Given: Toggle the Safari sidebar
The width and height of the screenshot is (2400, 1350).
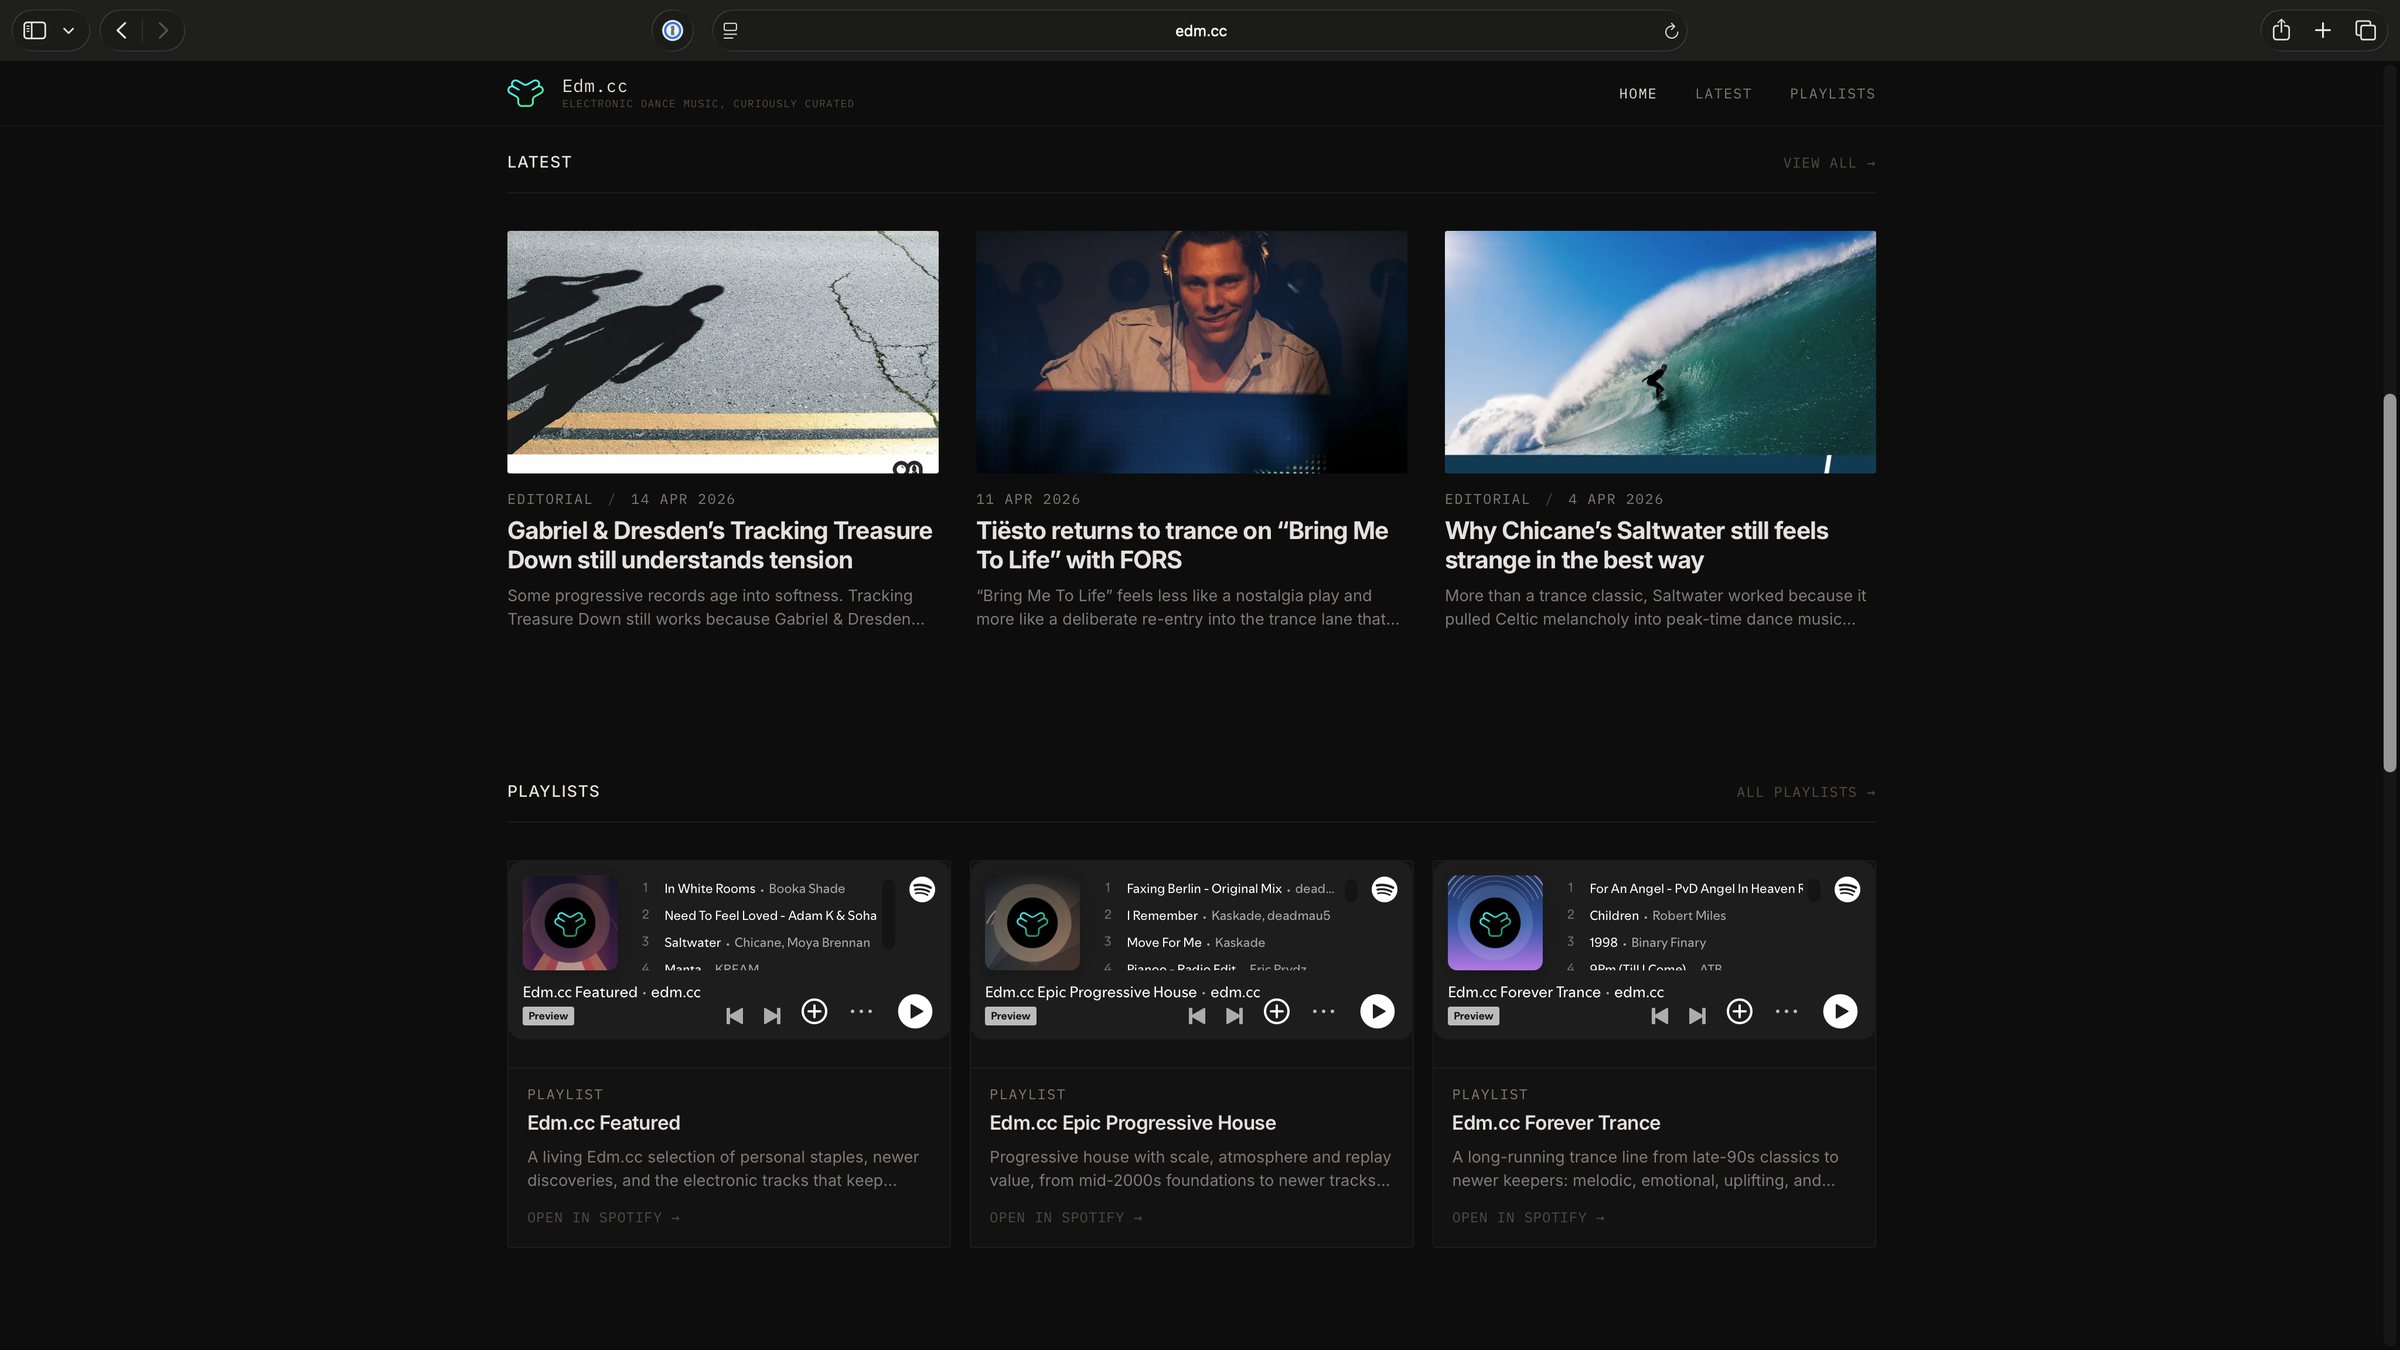Looking at the screenshot, I should 35,31.
